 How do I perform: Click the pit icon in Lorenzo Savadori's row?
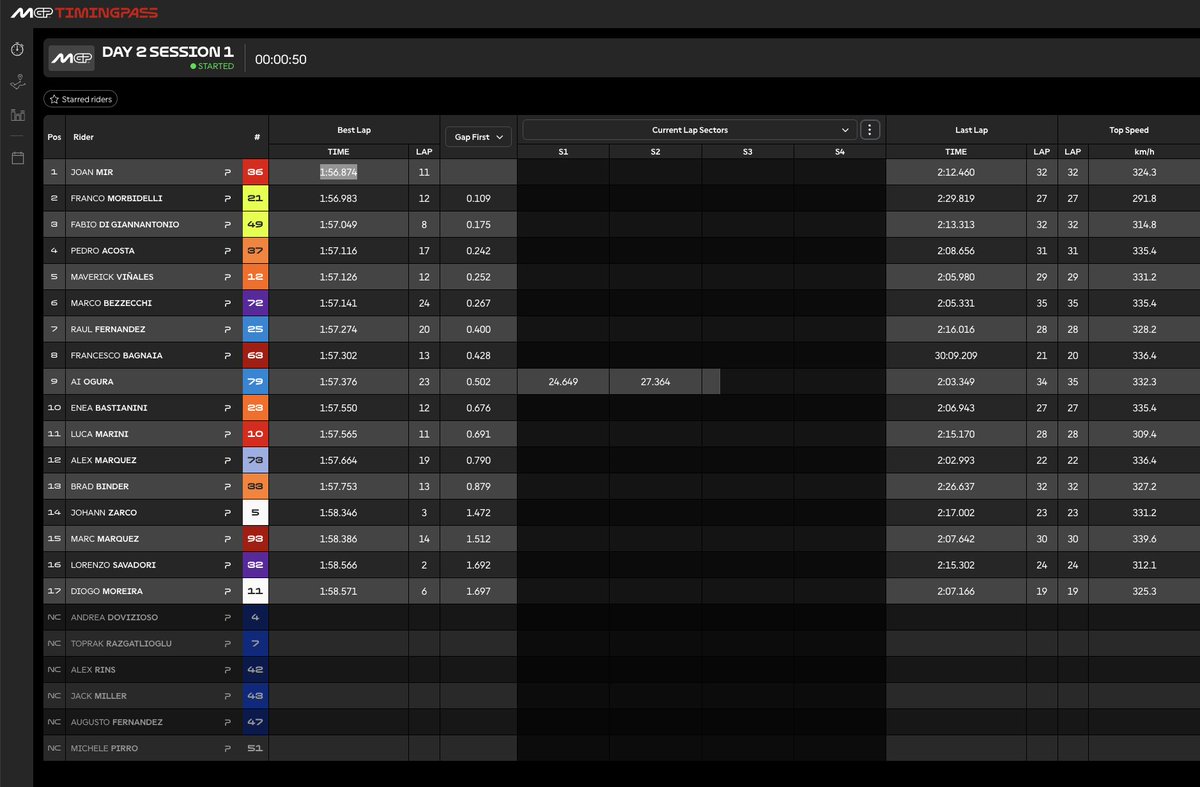(x=227, y=565)
